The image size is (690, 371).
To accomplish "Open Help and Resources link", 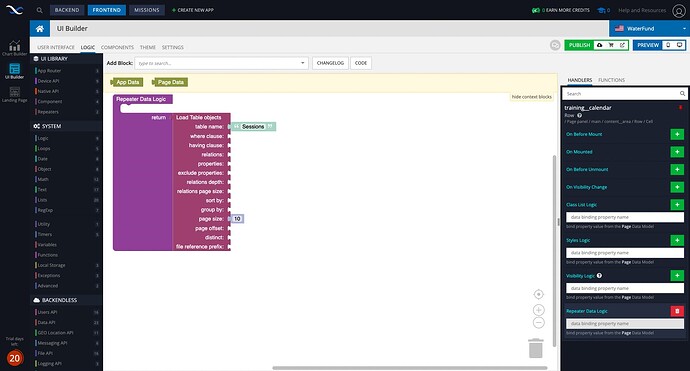I will (x=642, y=10).
